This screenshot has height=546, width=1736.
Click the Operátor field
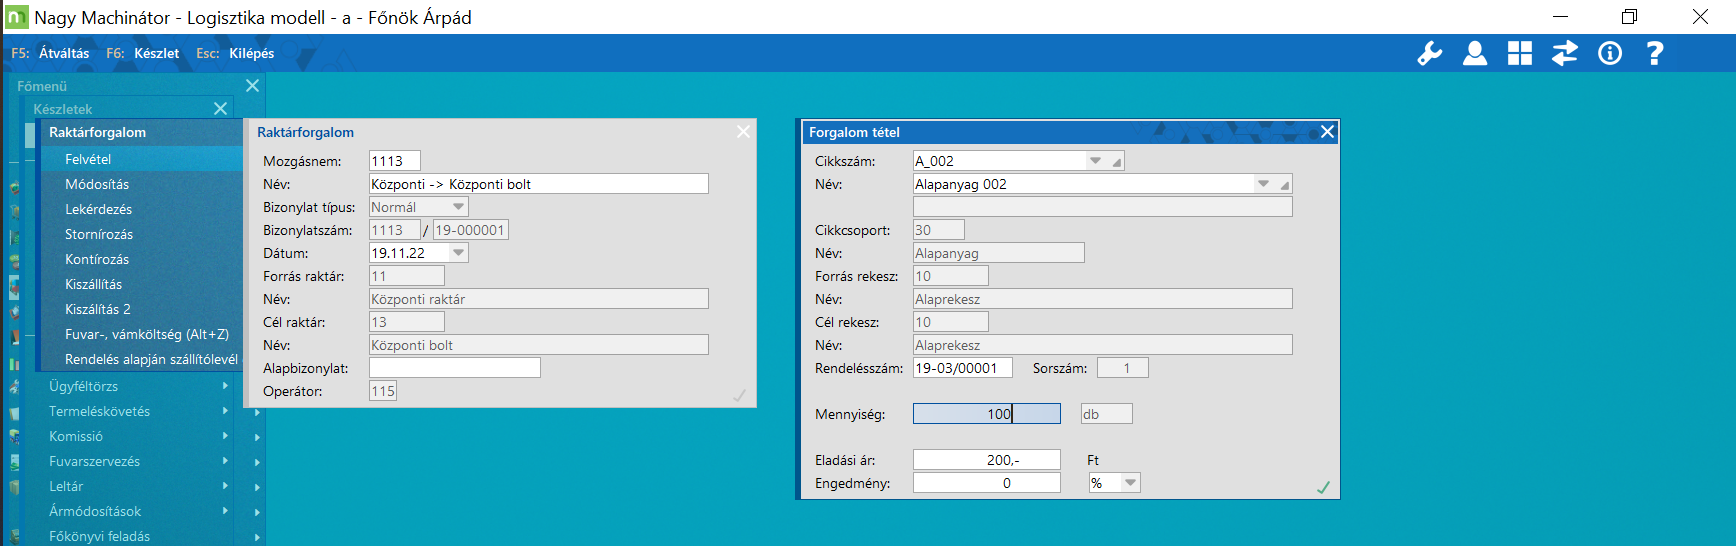(383, 391)
